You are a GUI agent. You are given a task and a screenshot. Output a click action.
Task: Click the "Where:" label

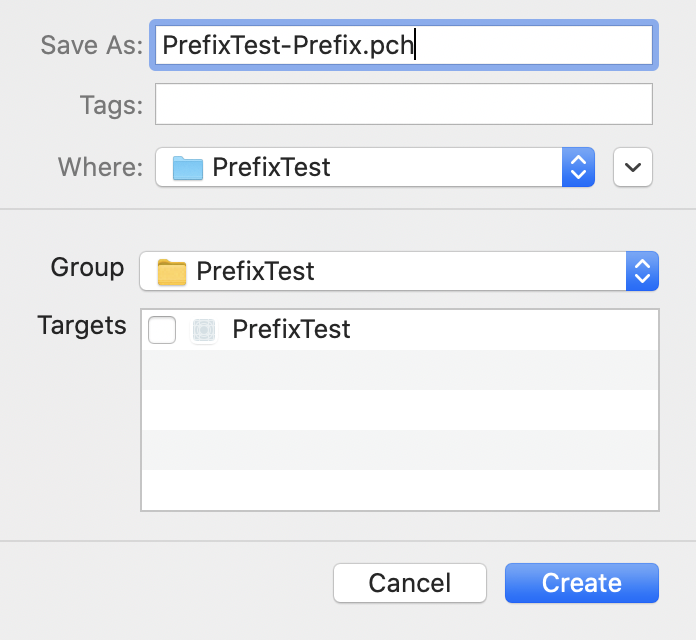point(100,167)
